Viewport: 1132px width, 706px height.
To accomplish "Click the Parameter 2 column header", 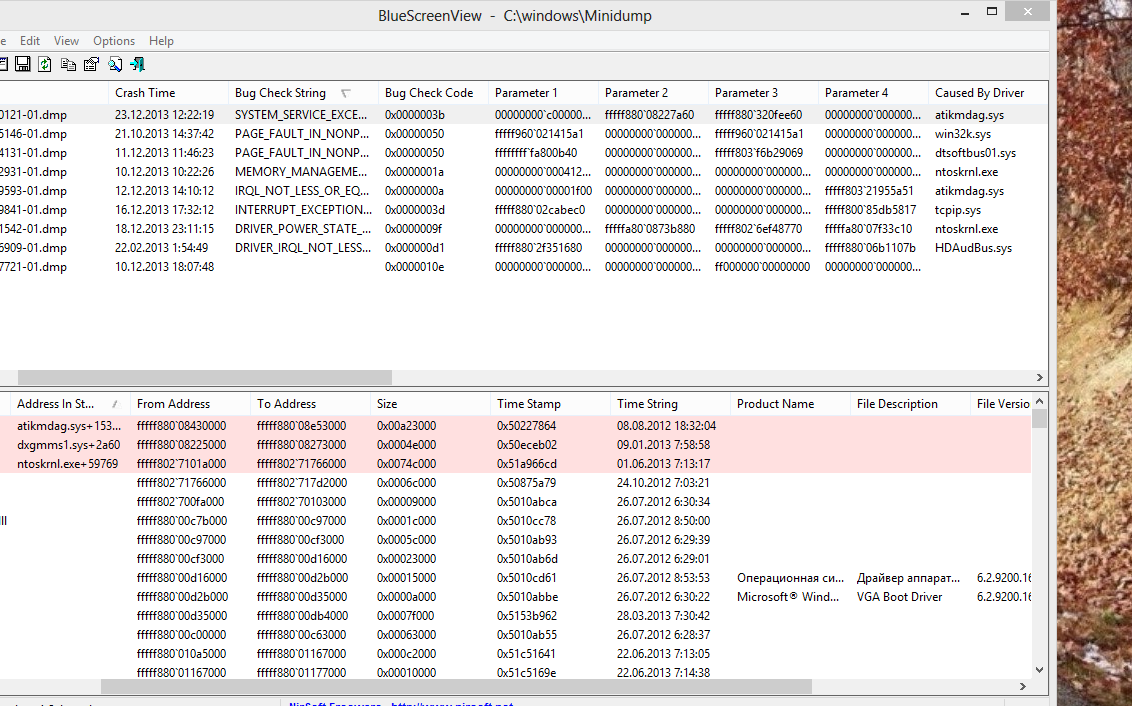I will point(653,92).
